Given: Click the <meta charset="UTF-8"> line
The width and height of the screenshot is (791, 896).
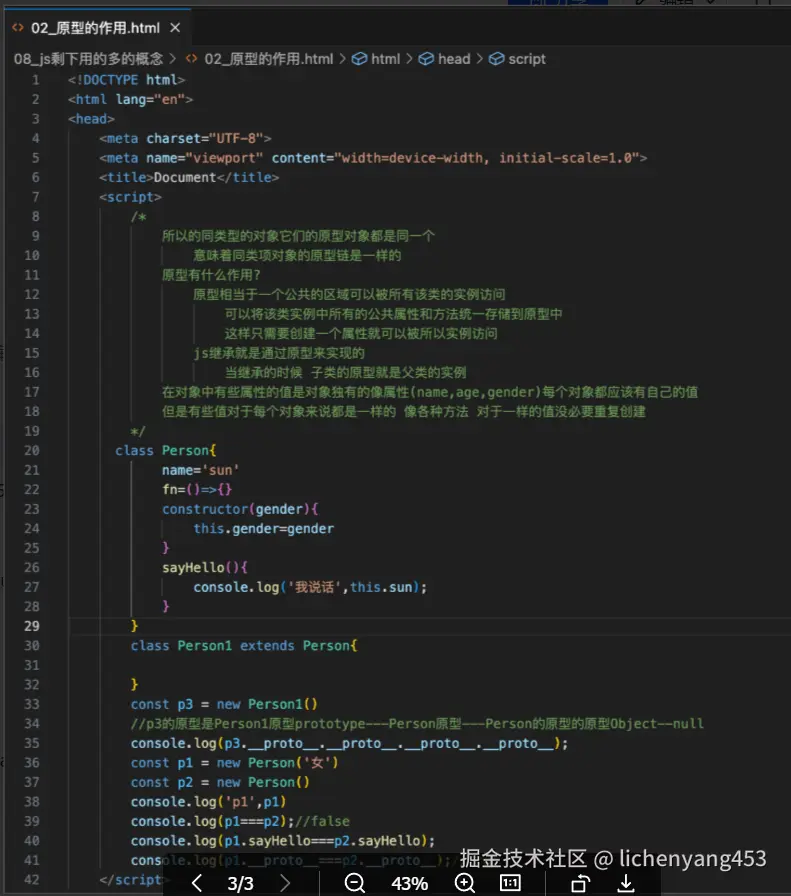Looking at the screenshot, I should click(x=185, y=138).
